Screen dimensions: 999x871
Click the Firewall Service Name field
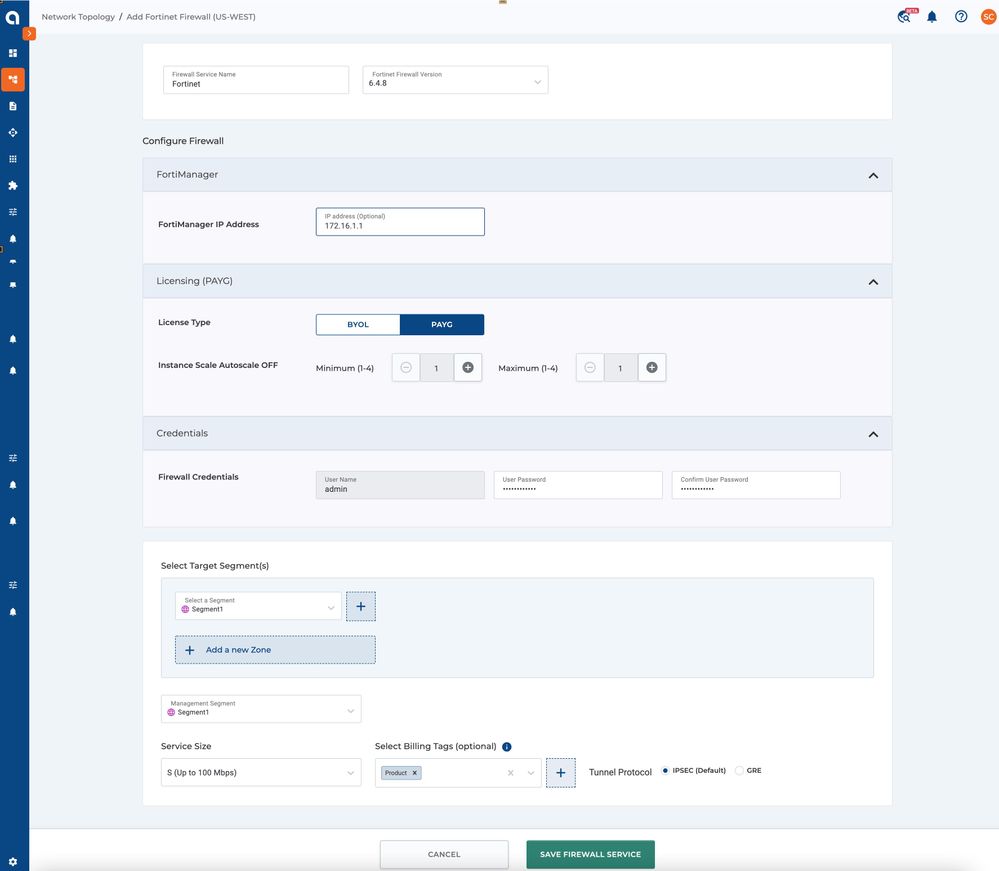255,80
